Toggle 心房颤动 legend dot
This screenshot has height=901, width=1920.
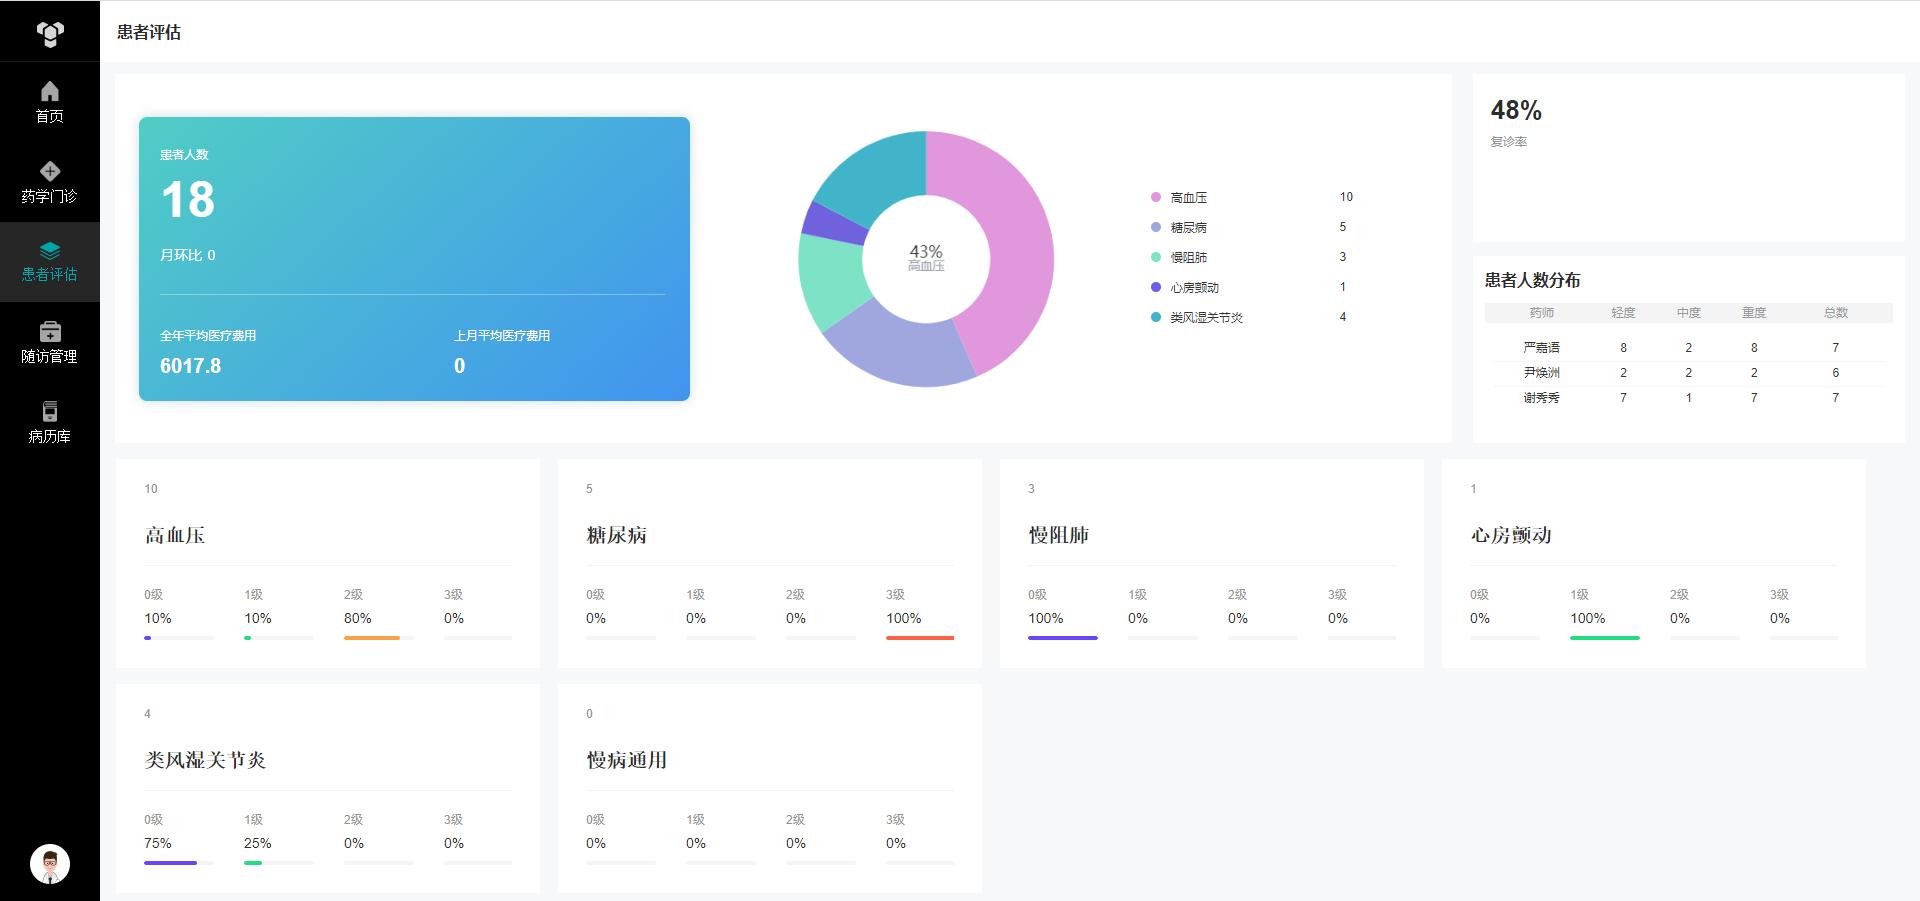point(1156,288)
